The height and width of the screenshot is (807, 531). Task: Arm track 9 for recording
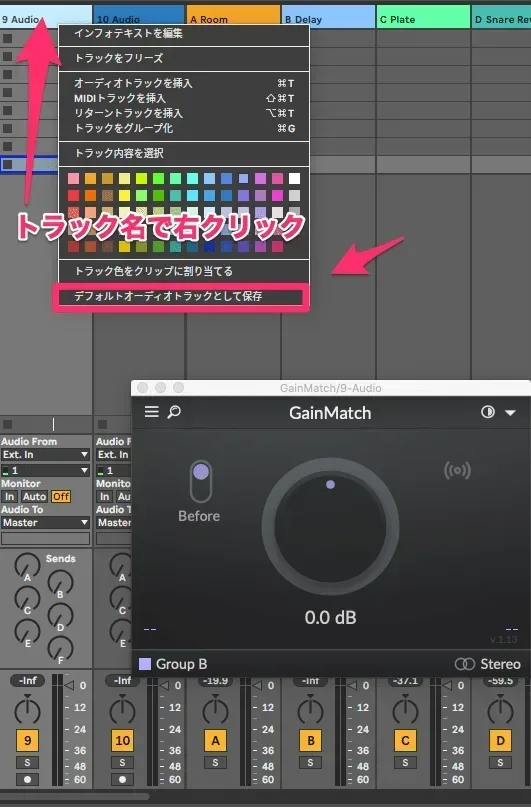tap(27, 779)
